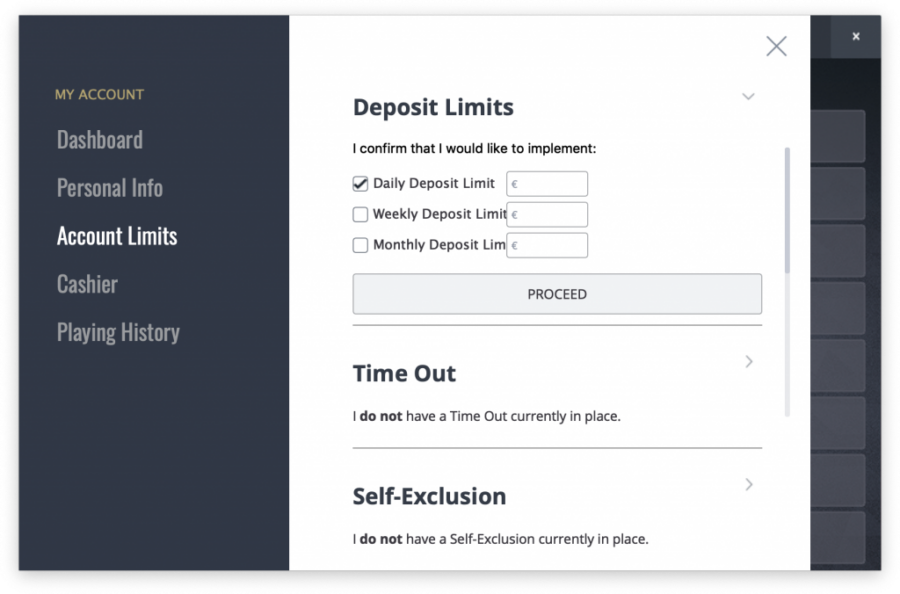Close the account limits dialog with the large X
The width and height of the screenshot is (900, 594).
click(776, 46)
